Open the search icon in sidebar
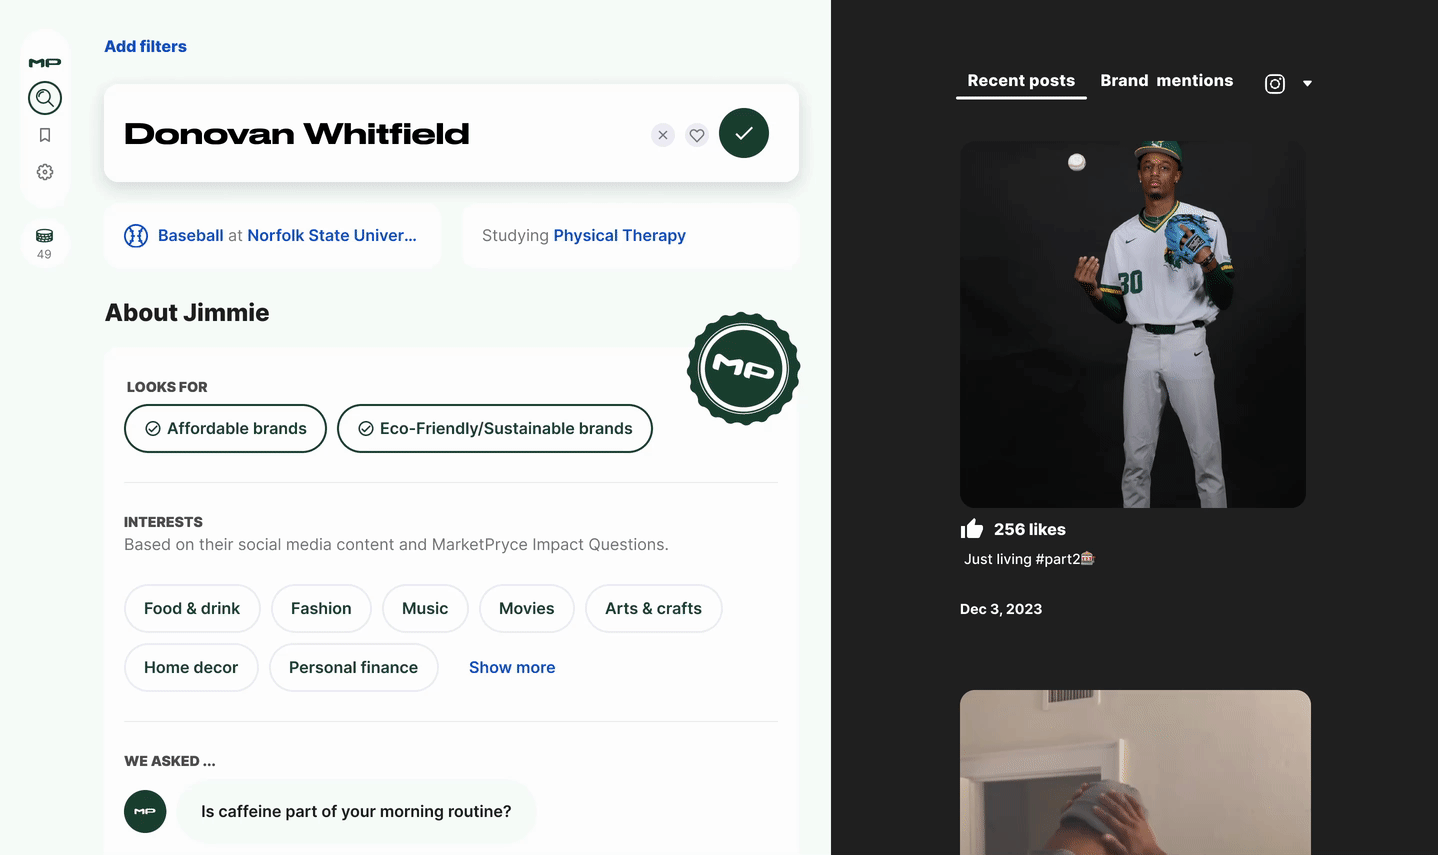 click(x=45, y=98)
